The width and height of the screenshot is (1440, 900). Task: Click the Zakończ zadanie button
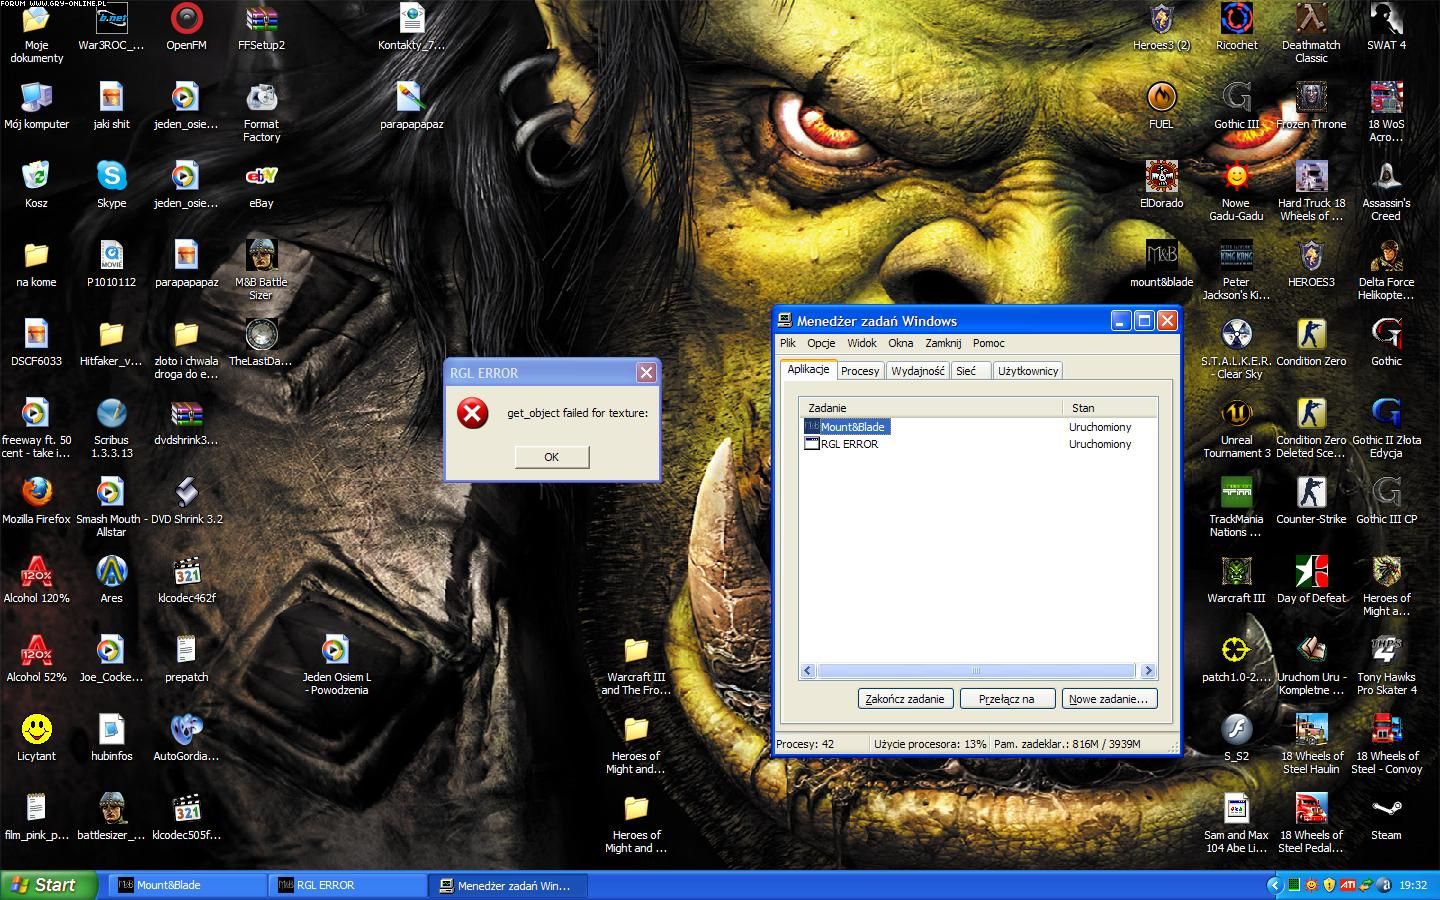tap(905, 699)
